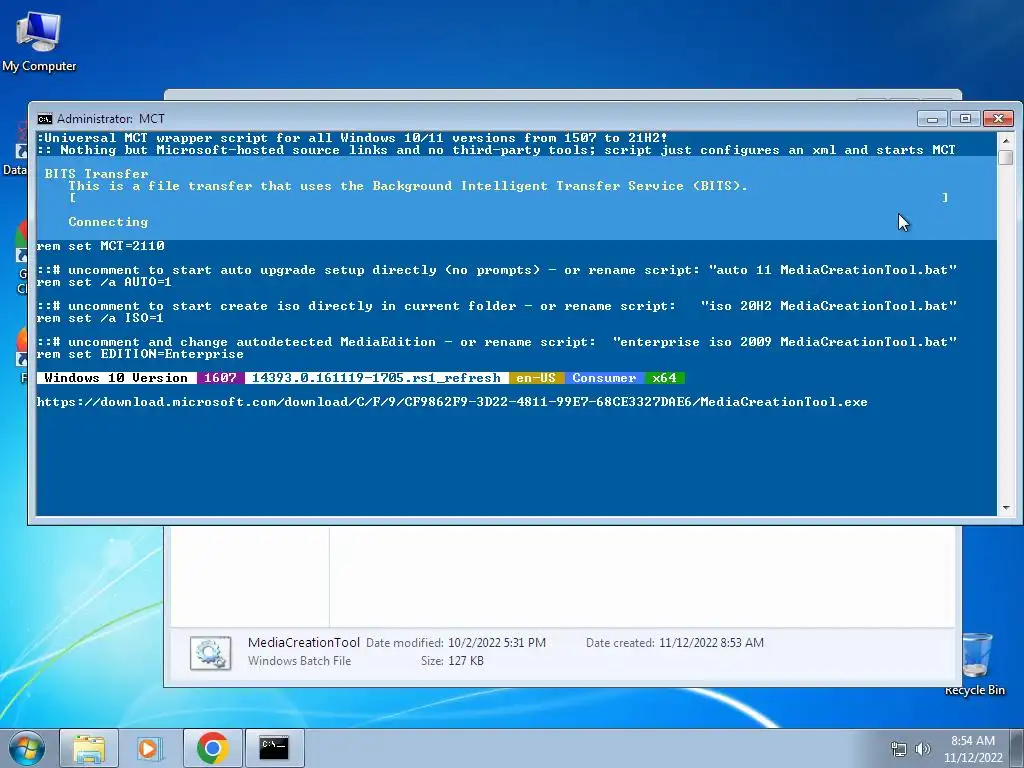Click the 'rem set /a AUTO=1' line
This screenshot has height=768, width=1024.
pos(104,282)
